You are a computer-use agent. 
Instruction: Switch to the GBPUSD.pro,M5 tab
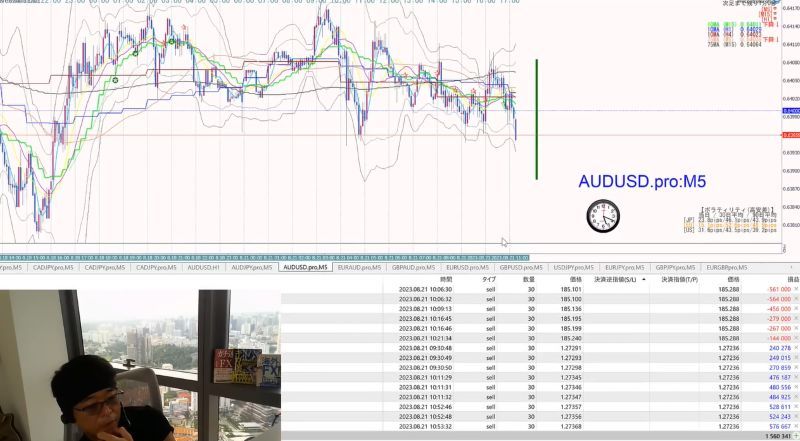coord(520,267)
